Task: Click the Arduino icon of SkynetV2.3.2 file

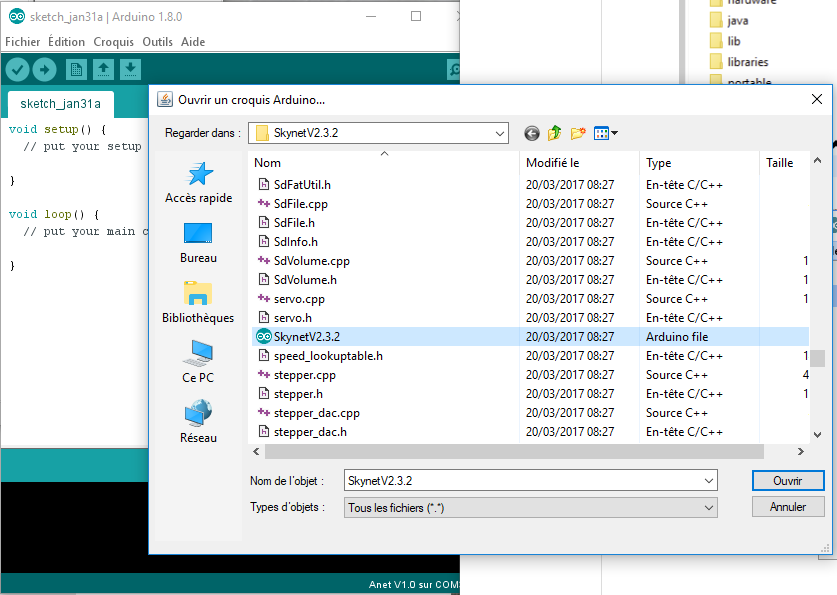Action: click(264, 337)
